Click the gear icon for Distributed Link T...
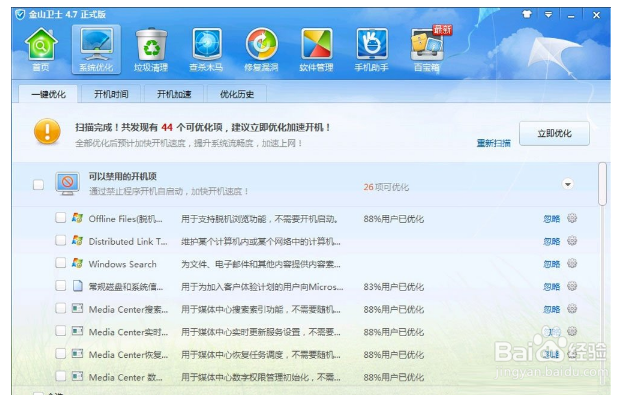This screenshot has width=644, height=395. click(572, 241)
